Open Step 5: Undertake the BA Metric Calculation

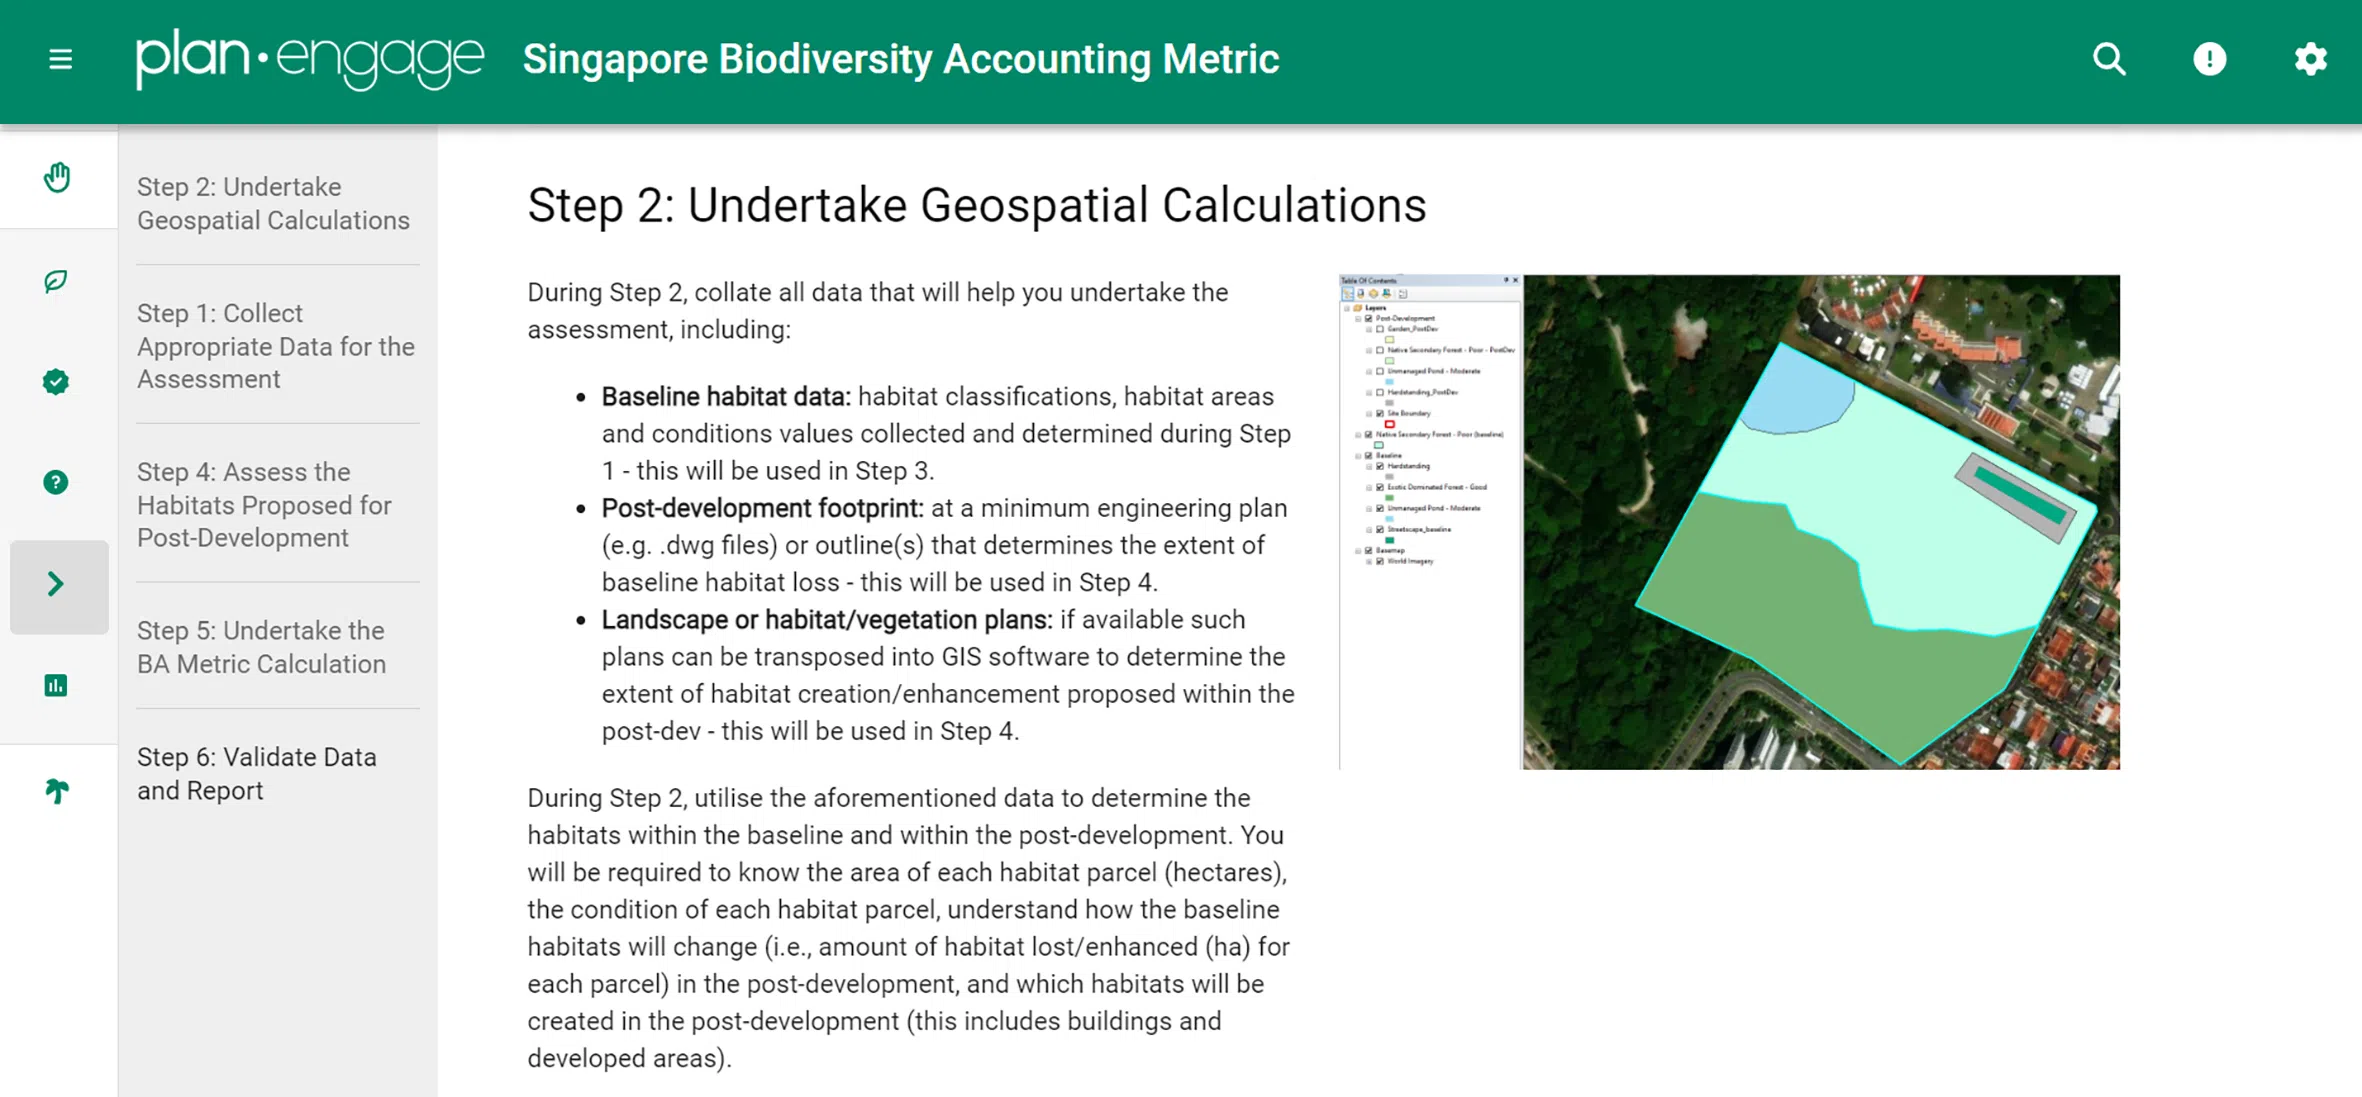(261, 647)
